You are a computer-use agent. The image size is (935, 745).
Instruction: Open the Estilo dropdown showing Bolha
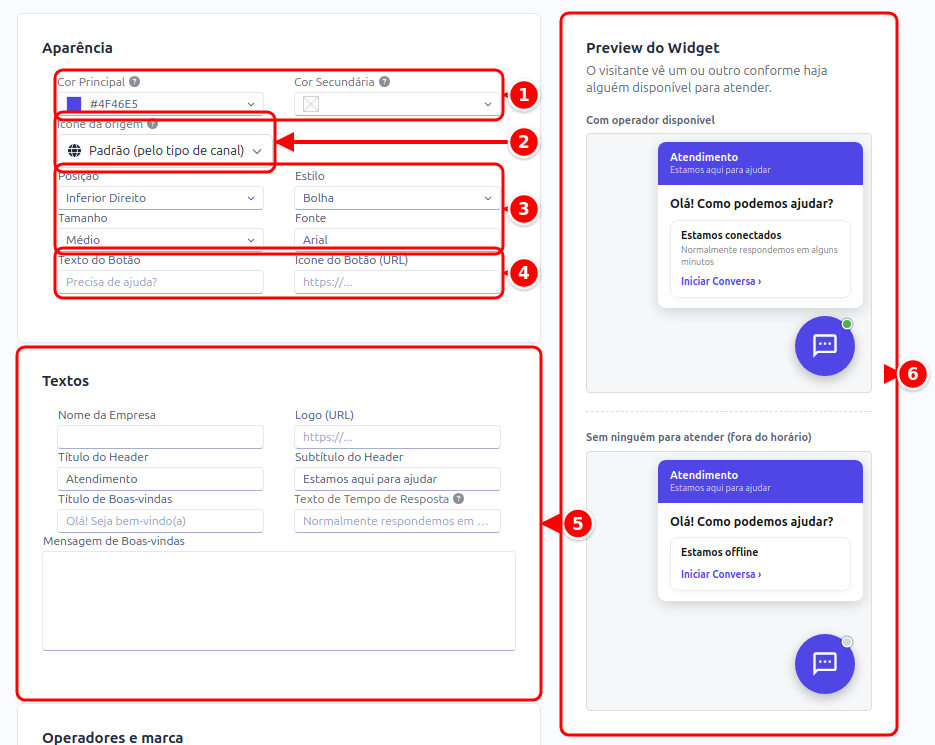point(397,198)
